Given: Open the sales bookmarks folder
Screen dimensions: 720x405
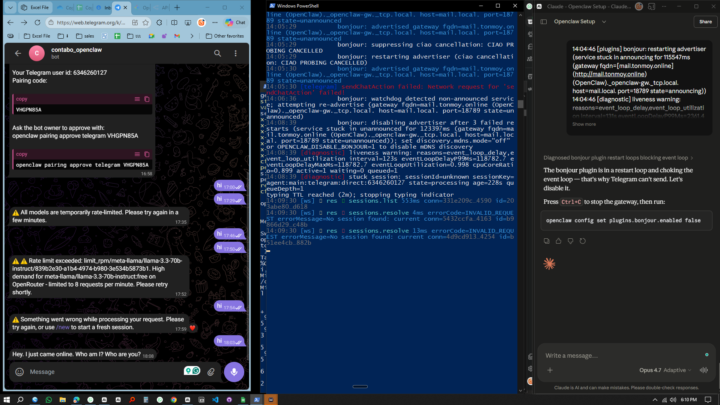Looking at the screenshot, I should [x=85, y=36].
